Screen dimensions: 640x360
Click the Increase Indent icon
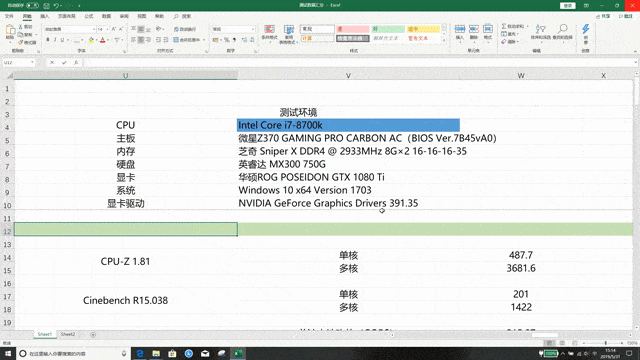(x=166, y=40)
